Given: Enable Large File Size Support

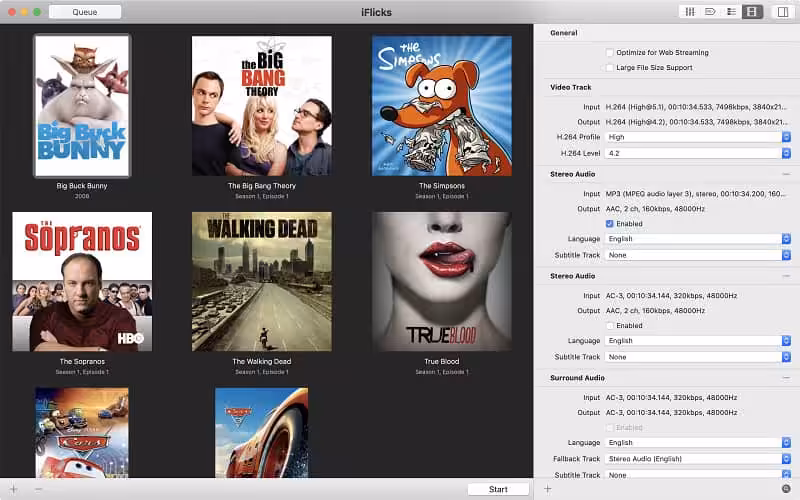Looking at the screenshot, I should [x=609, y=67].
